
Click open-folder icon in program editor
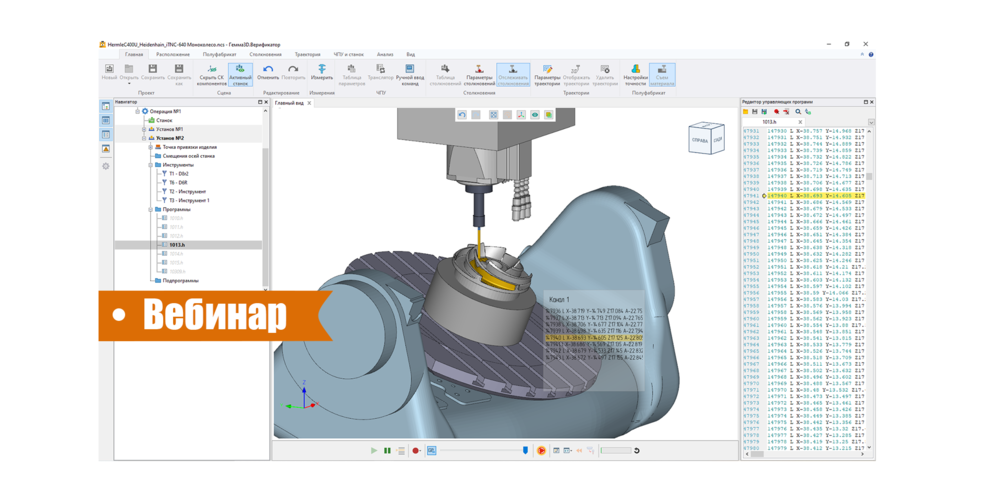tap(745, 111)
